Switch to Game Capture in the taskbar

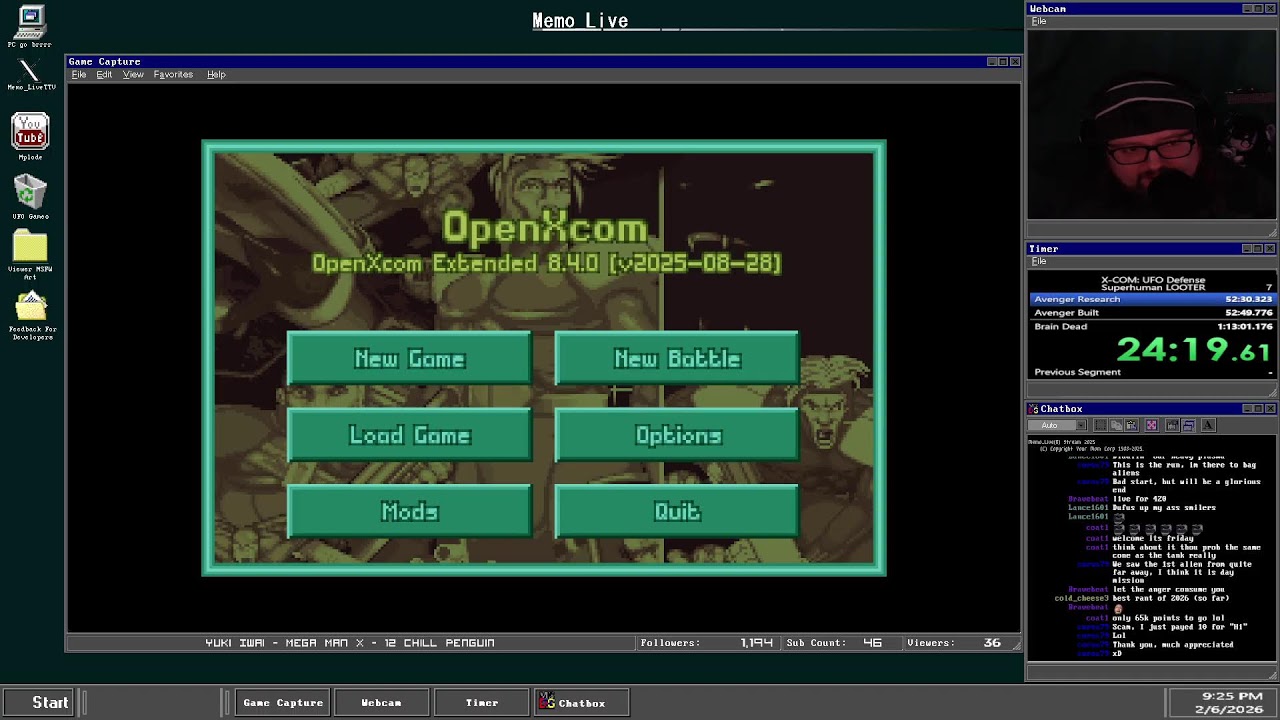pos(283,702)
